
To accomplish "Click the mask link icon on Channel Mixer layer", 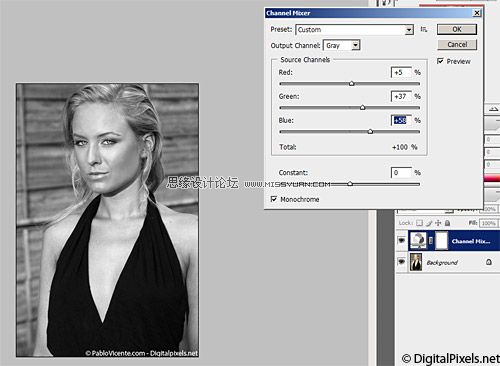I will coord(431,240).
